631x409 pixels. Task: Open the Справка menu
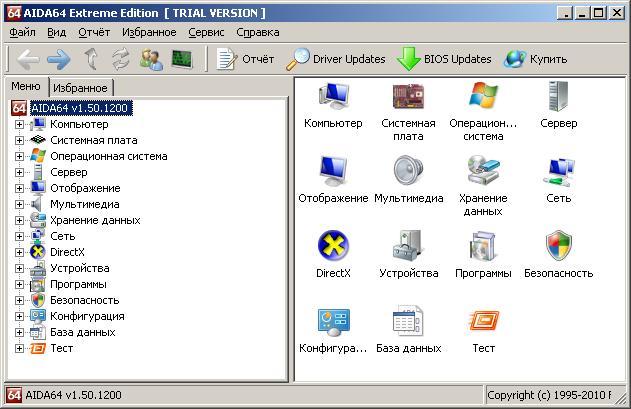click(258, 33)
